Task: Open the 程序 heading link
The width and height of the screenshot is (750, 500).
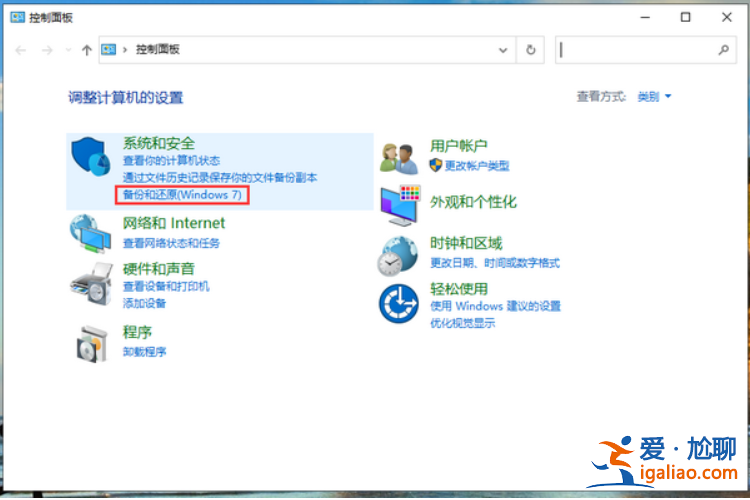Action: 137,332
